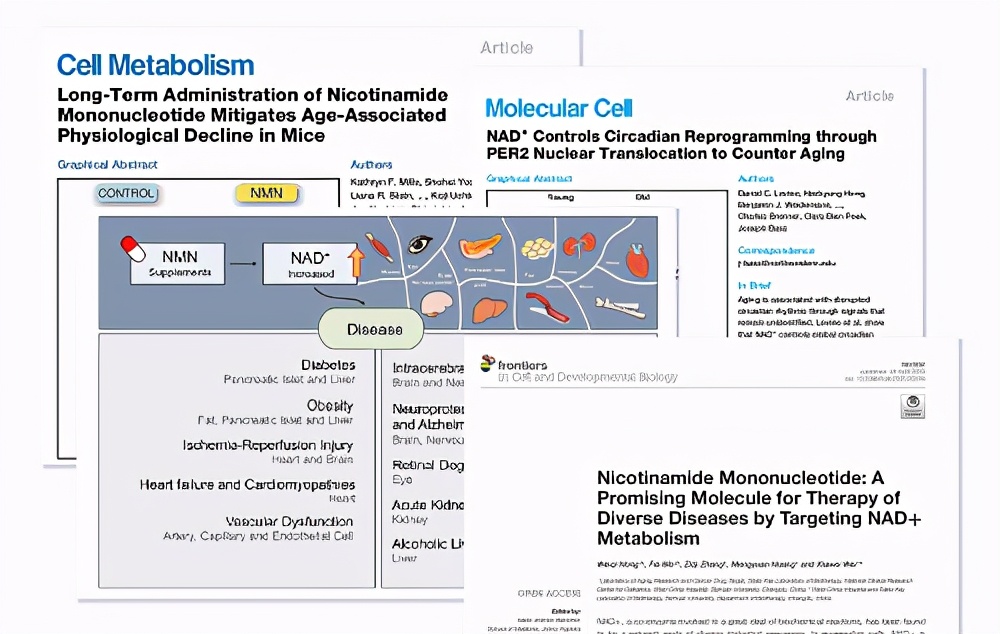Click the frontiers wordmark text
The image size is (1000, 634).
(522, 365)
